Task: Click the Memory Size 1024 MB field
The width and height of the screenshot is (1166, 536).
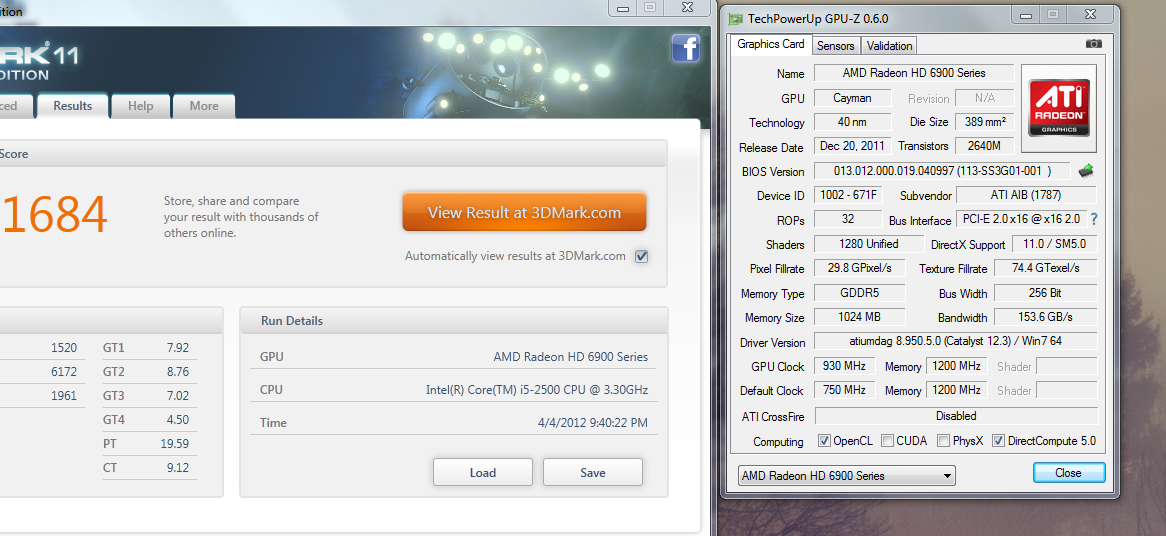Action: coord(860,317)
